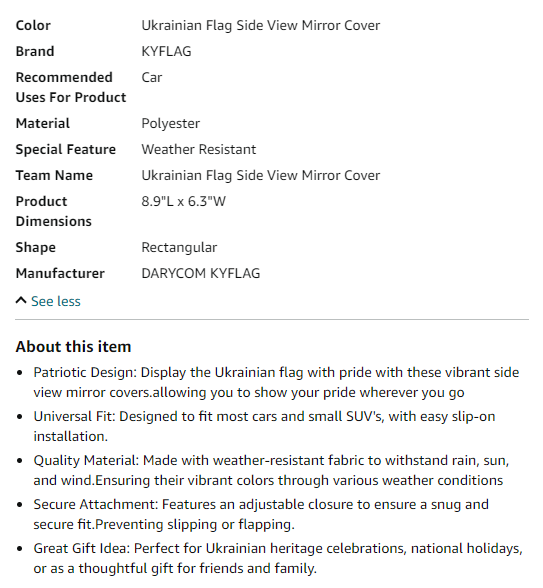Click the Shape value Rectangular
The height and width of the screenshot is (588, 543).
click(x=179, y=248)
